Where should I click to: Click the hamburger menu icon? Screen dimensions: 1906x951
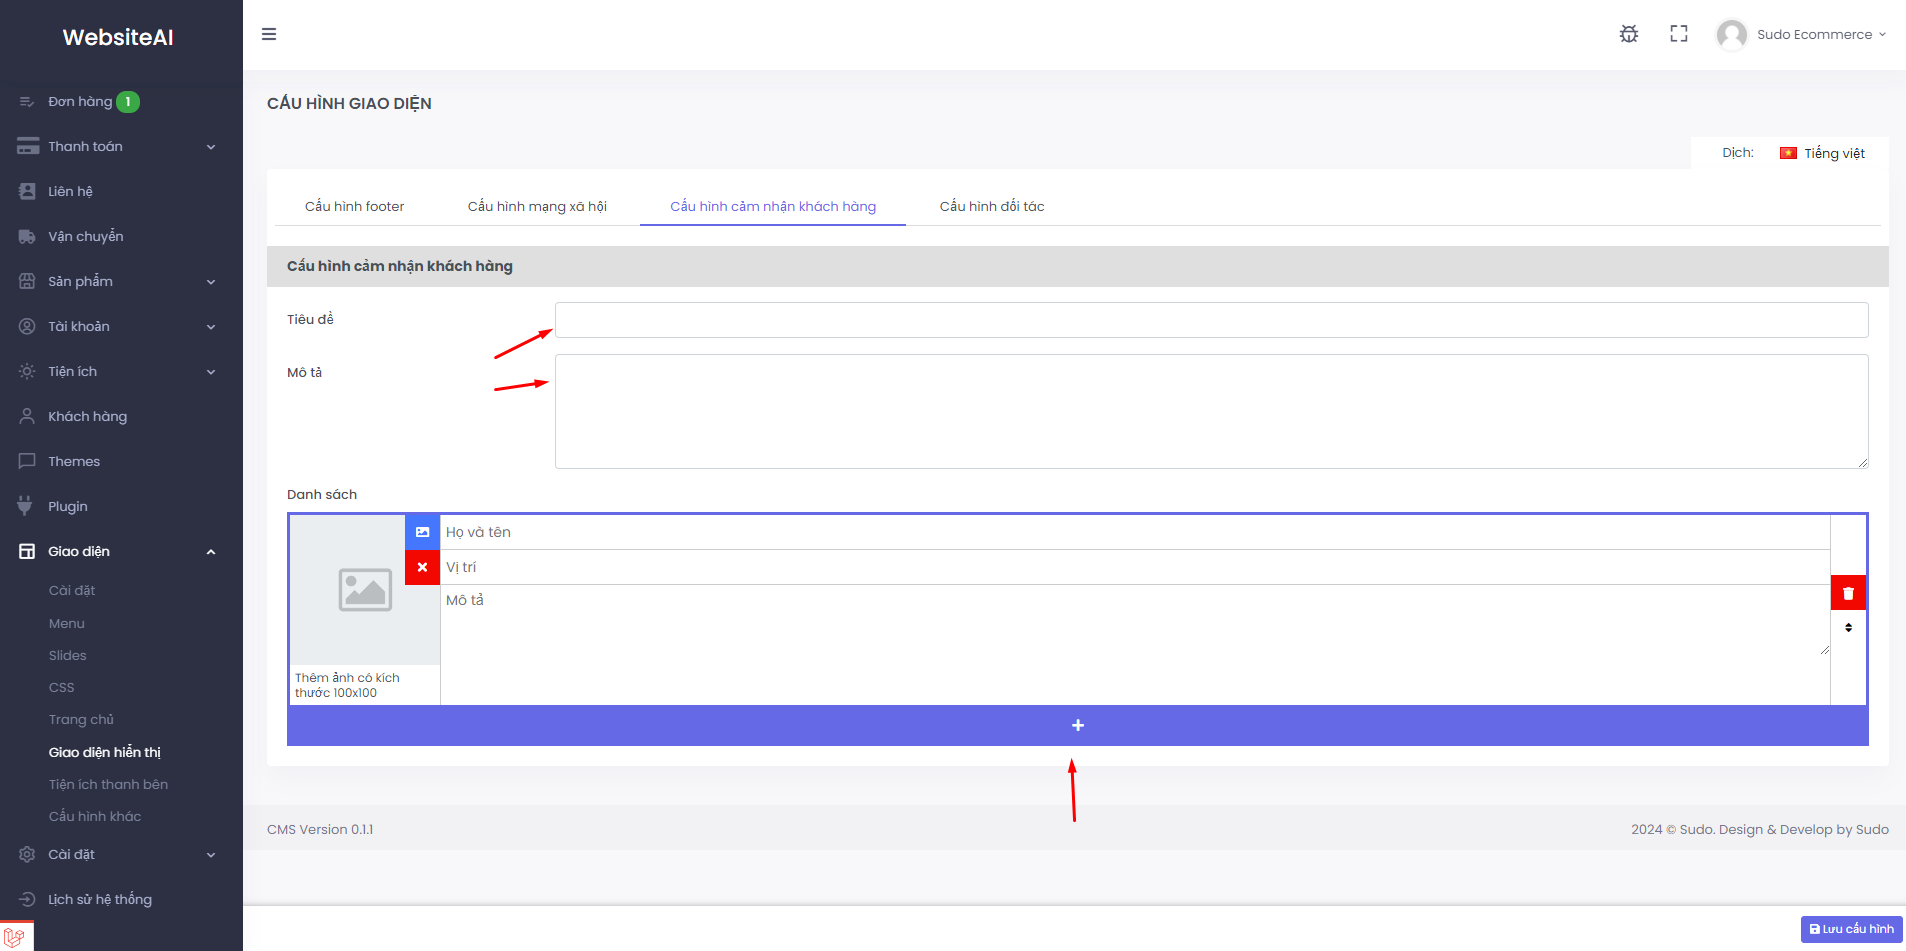[269, 34]
